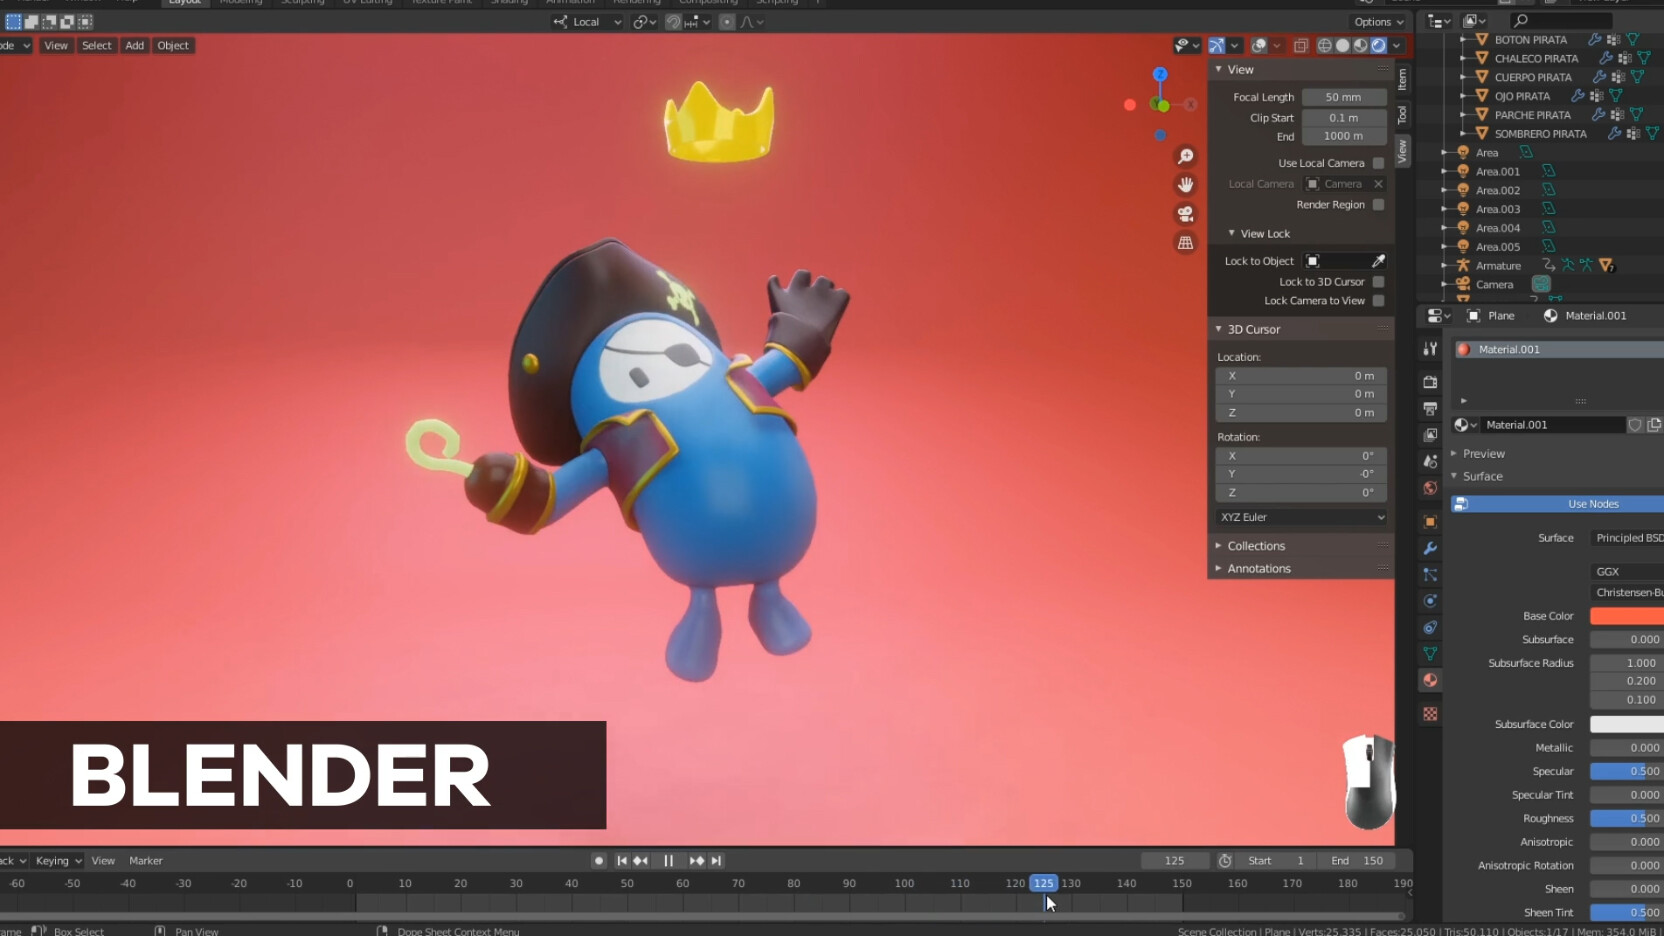Click the orange Base Color swatch
The width and height of the screenshot is (1664, 936).
[x=1628, y=616]
